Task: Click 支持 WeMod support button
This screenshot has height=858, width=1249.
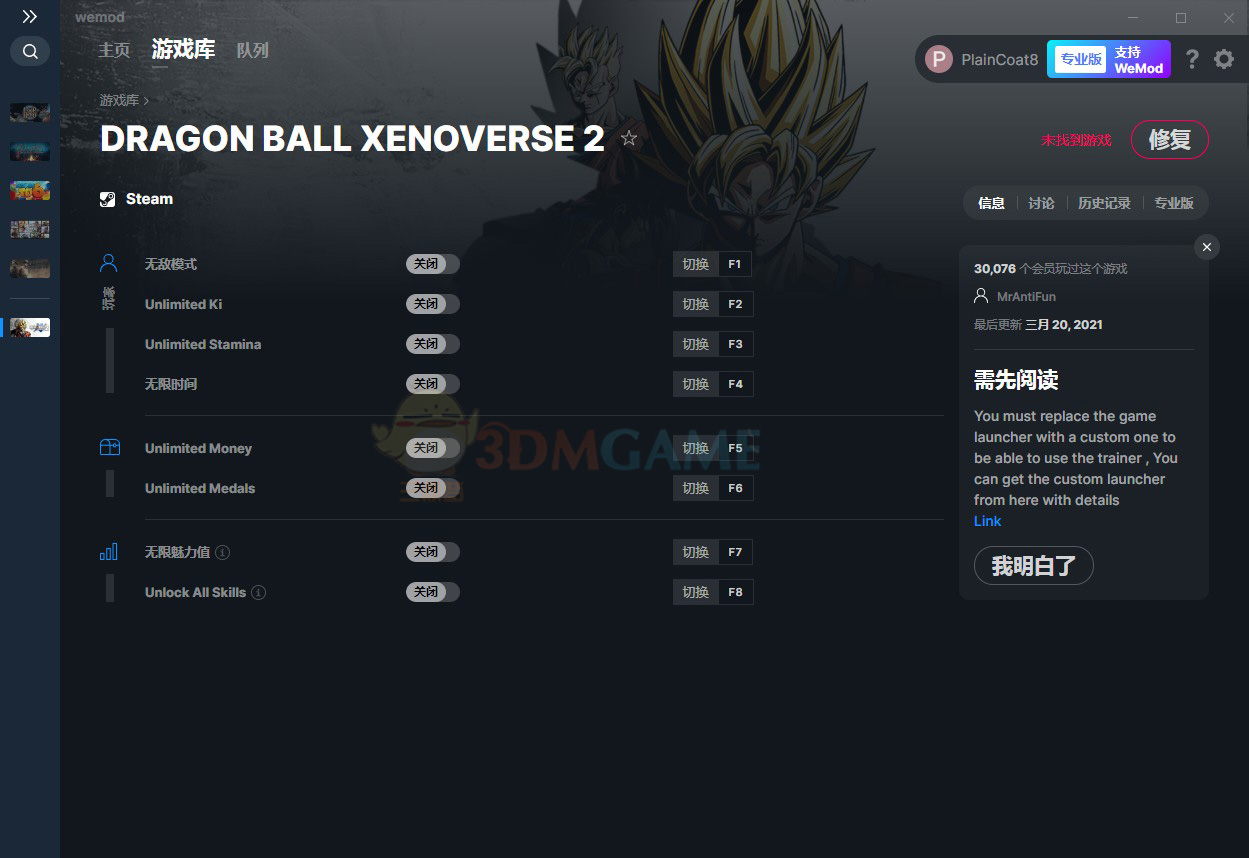Action: 1139,60
